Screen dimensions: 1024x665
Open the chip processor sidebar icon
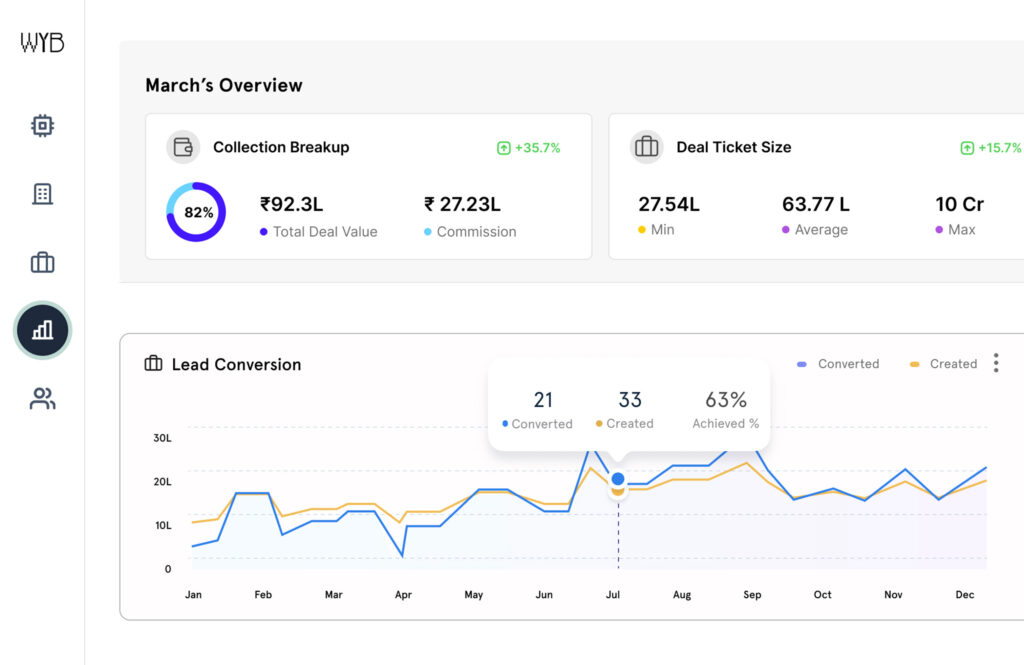pyautogui.click(x=42, y=126)
